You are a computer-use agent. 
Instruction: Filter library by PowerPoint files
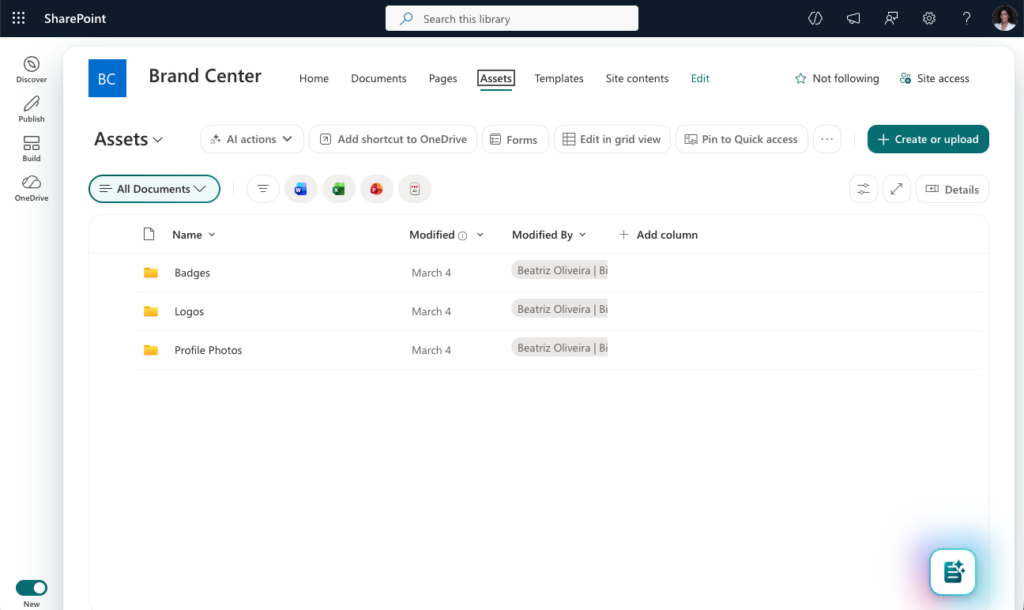(x=377, y=189)
